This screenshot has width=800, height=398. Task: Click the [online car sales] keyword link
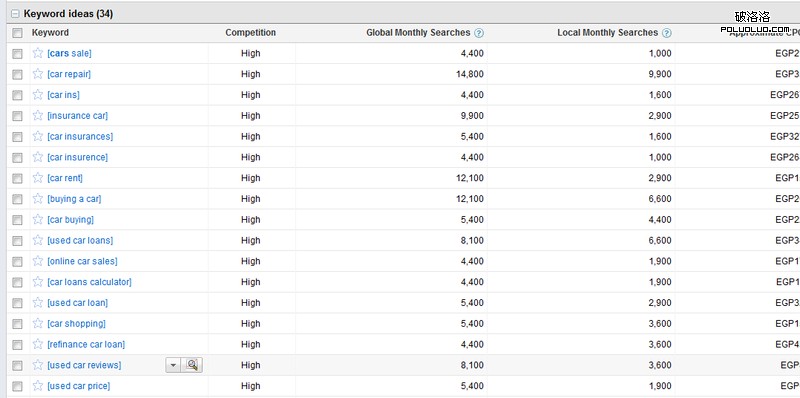(82, 261)
